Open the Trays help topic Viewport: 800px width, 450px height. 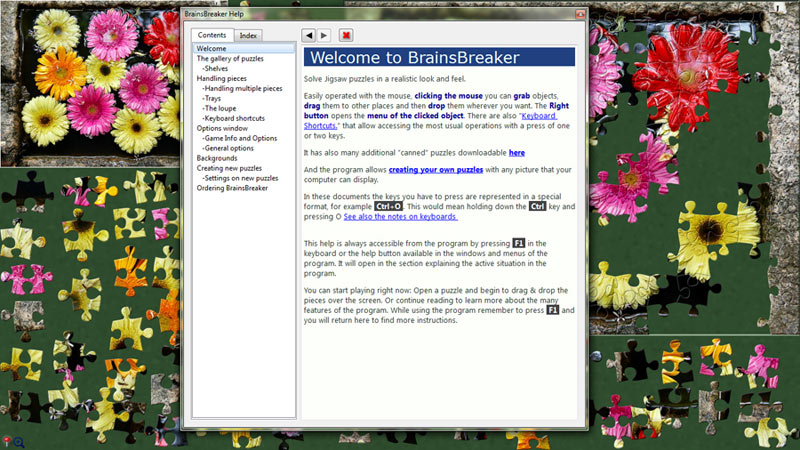point(212,98)
